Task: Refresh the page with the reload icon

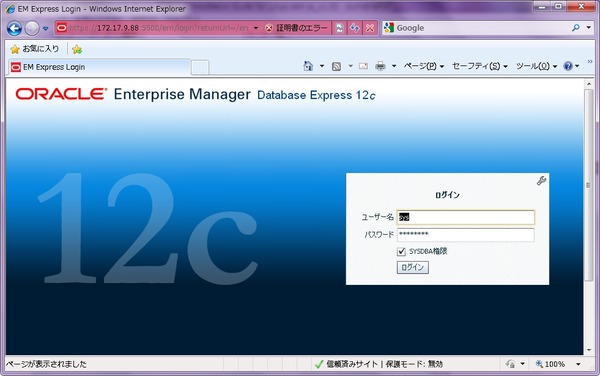Action: (x=355, y=28)
